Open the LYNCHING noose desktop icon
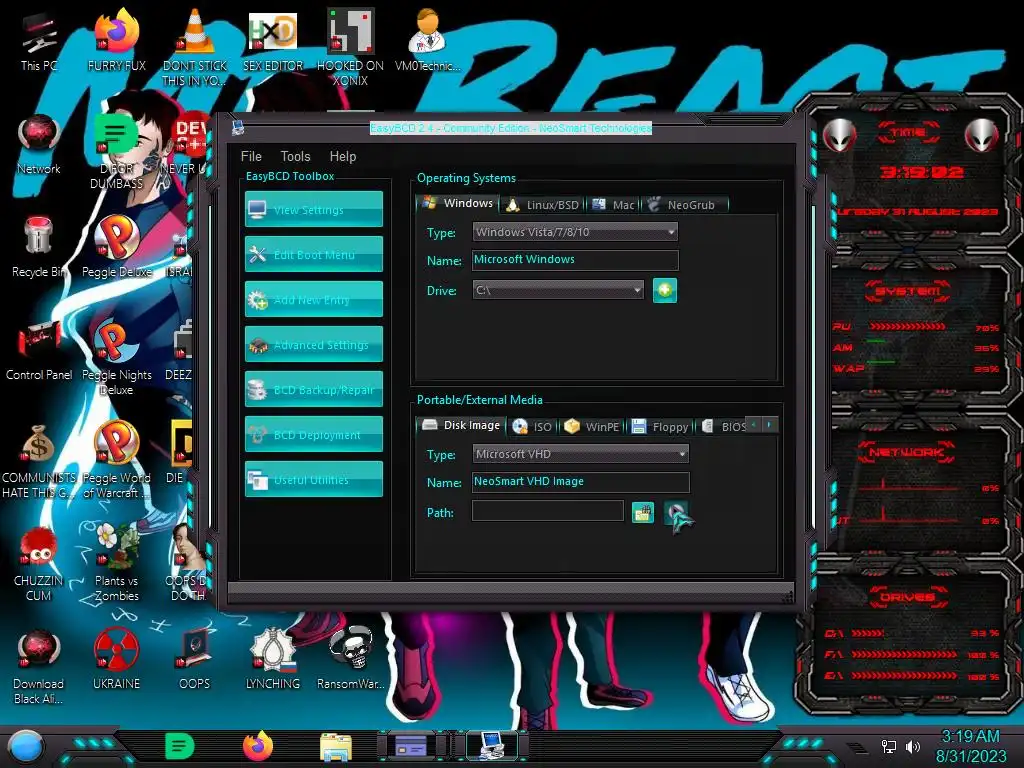 [273, 658]
